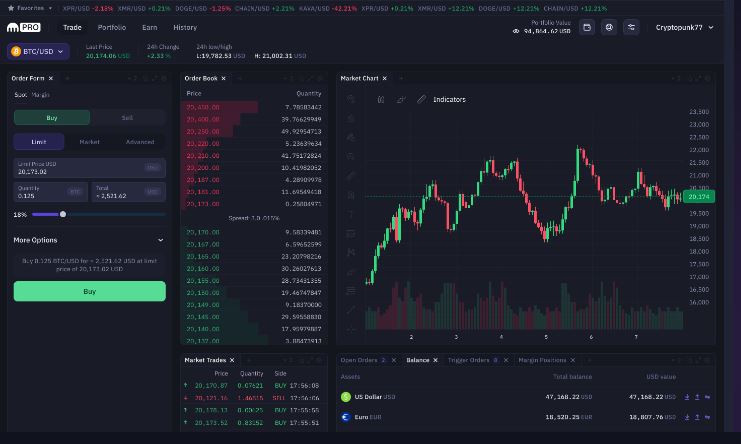Open the settings sliders icon in header
The width and height of the screenshot is (741, 444).
pyautogui.click(x=631, y=28)
